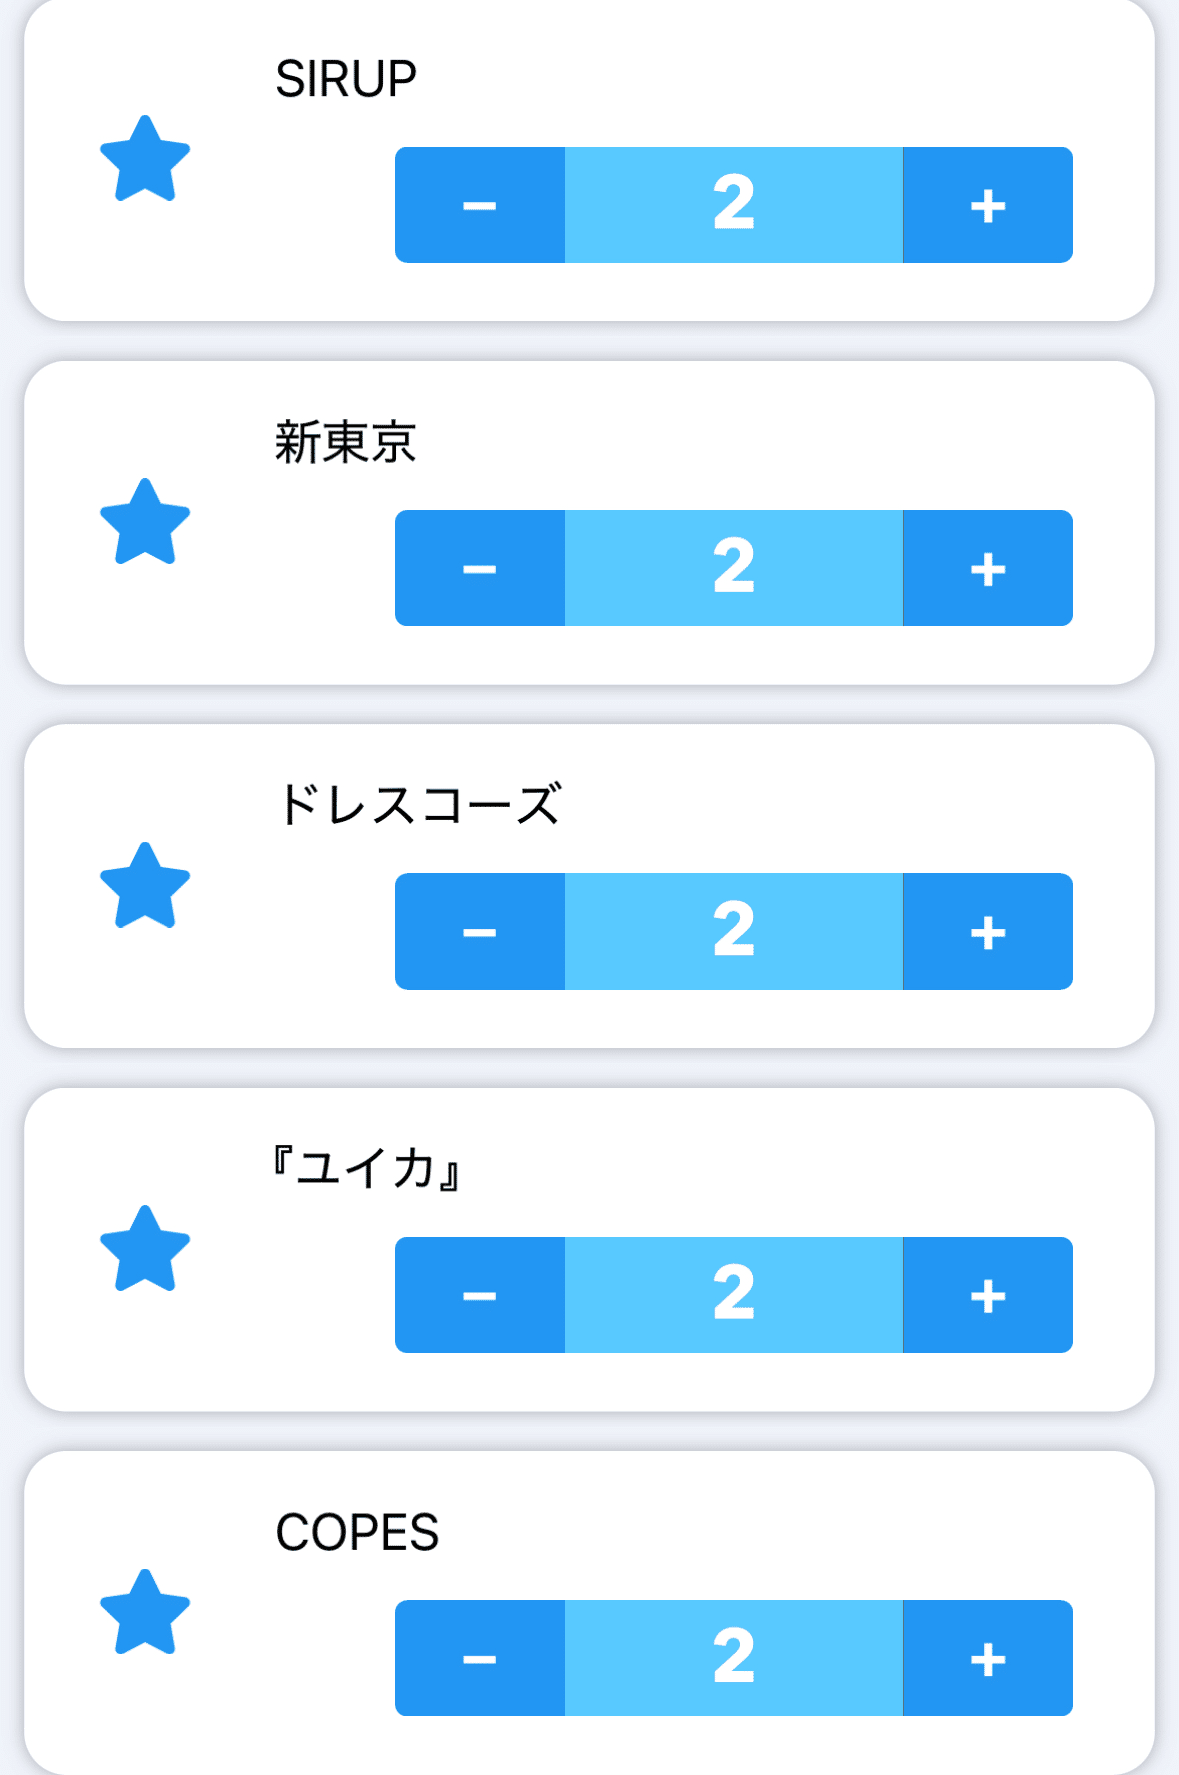Tap minus on the『ユイカ』card

click(480, 1295)
